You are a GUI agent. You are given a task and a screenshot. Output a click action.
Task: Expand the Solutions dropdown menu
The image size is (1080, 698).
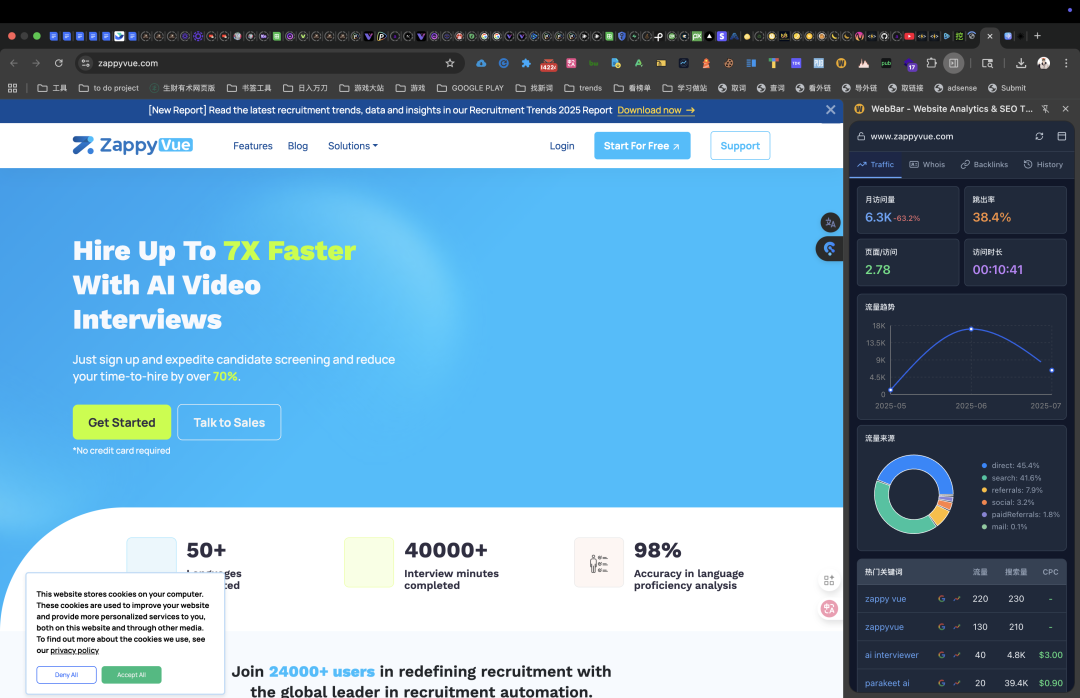tap(353, 145)
